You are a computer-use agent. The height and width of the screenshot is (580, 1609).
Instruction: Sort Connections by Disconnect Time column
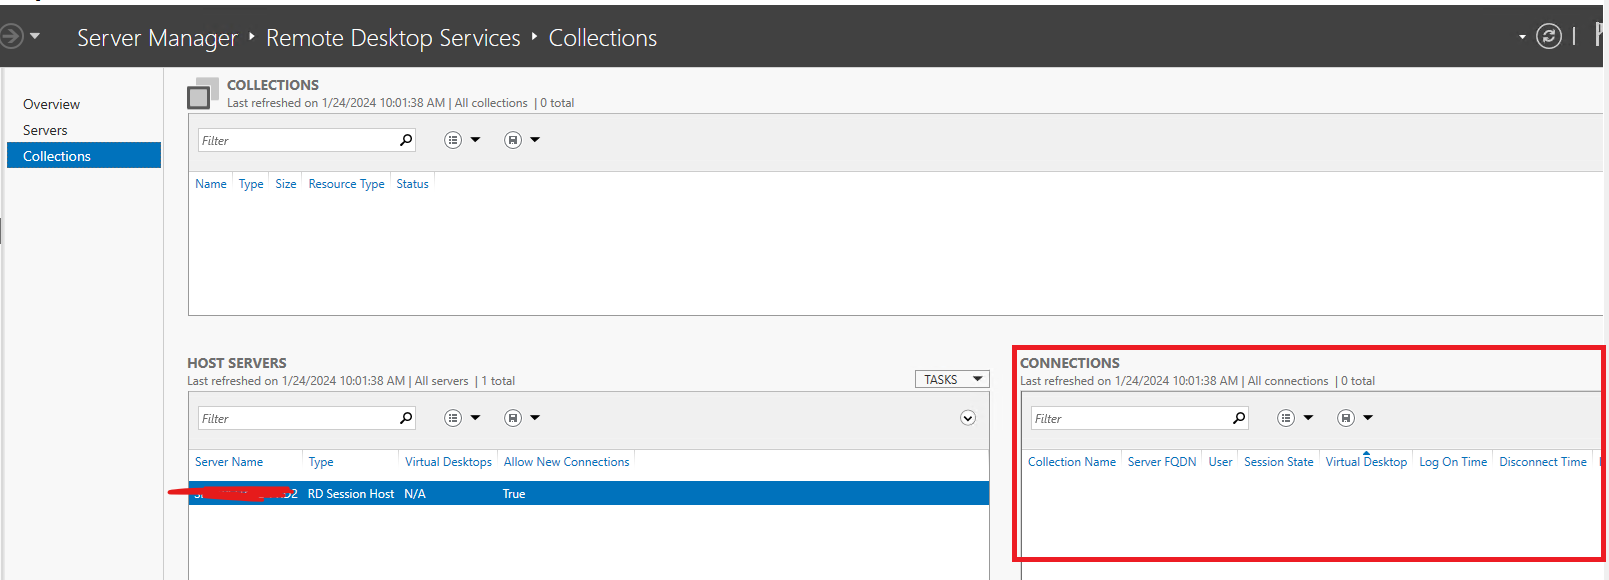(x=1543, y=462)
